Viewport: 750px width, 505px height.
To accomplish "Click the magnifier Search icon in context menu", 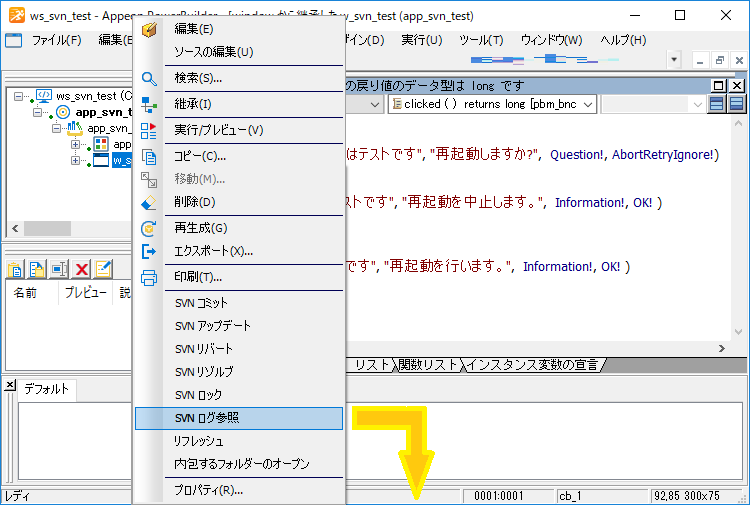I will [x=149, y=79].
